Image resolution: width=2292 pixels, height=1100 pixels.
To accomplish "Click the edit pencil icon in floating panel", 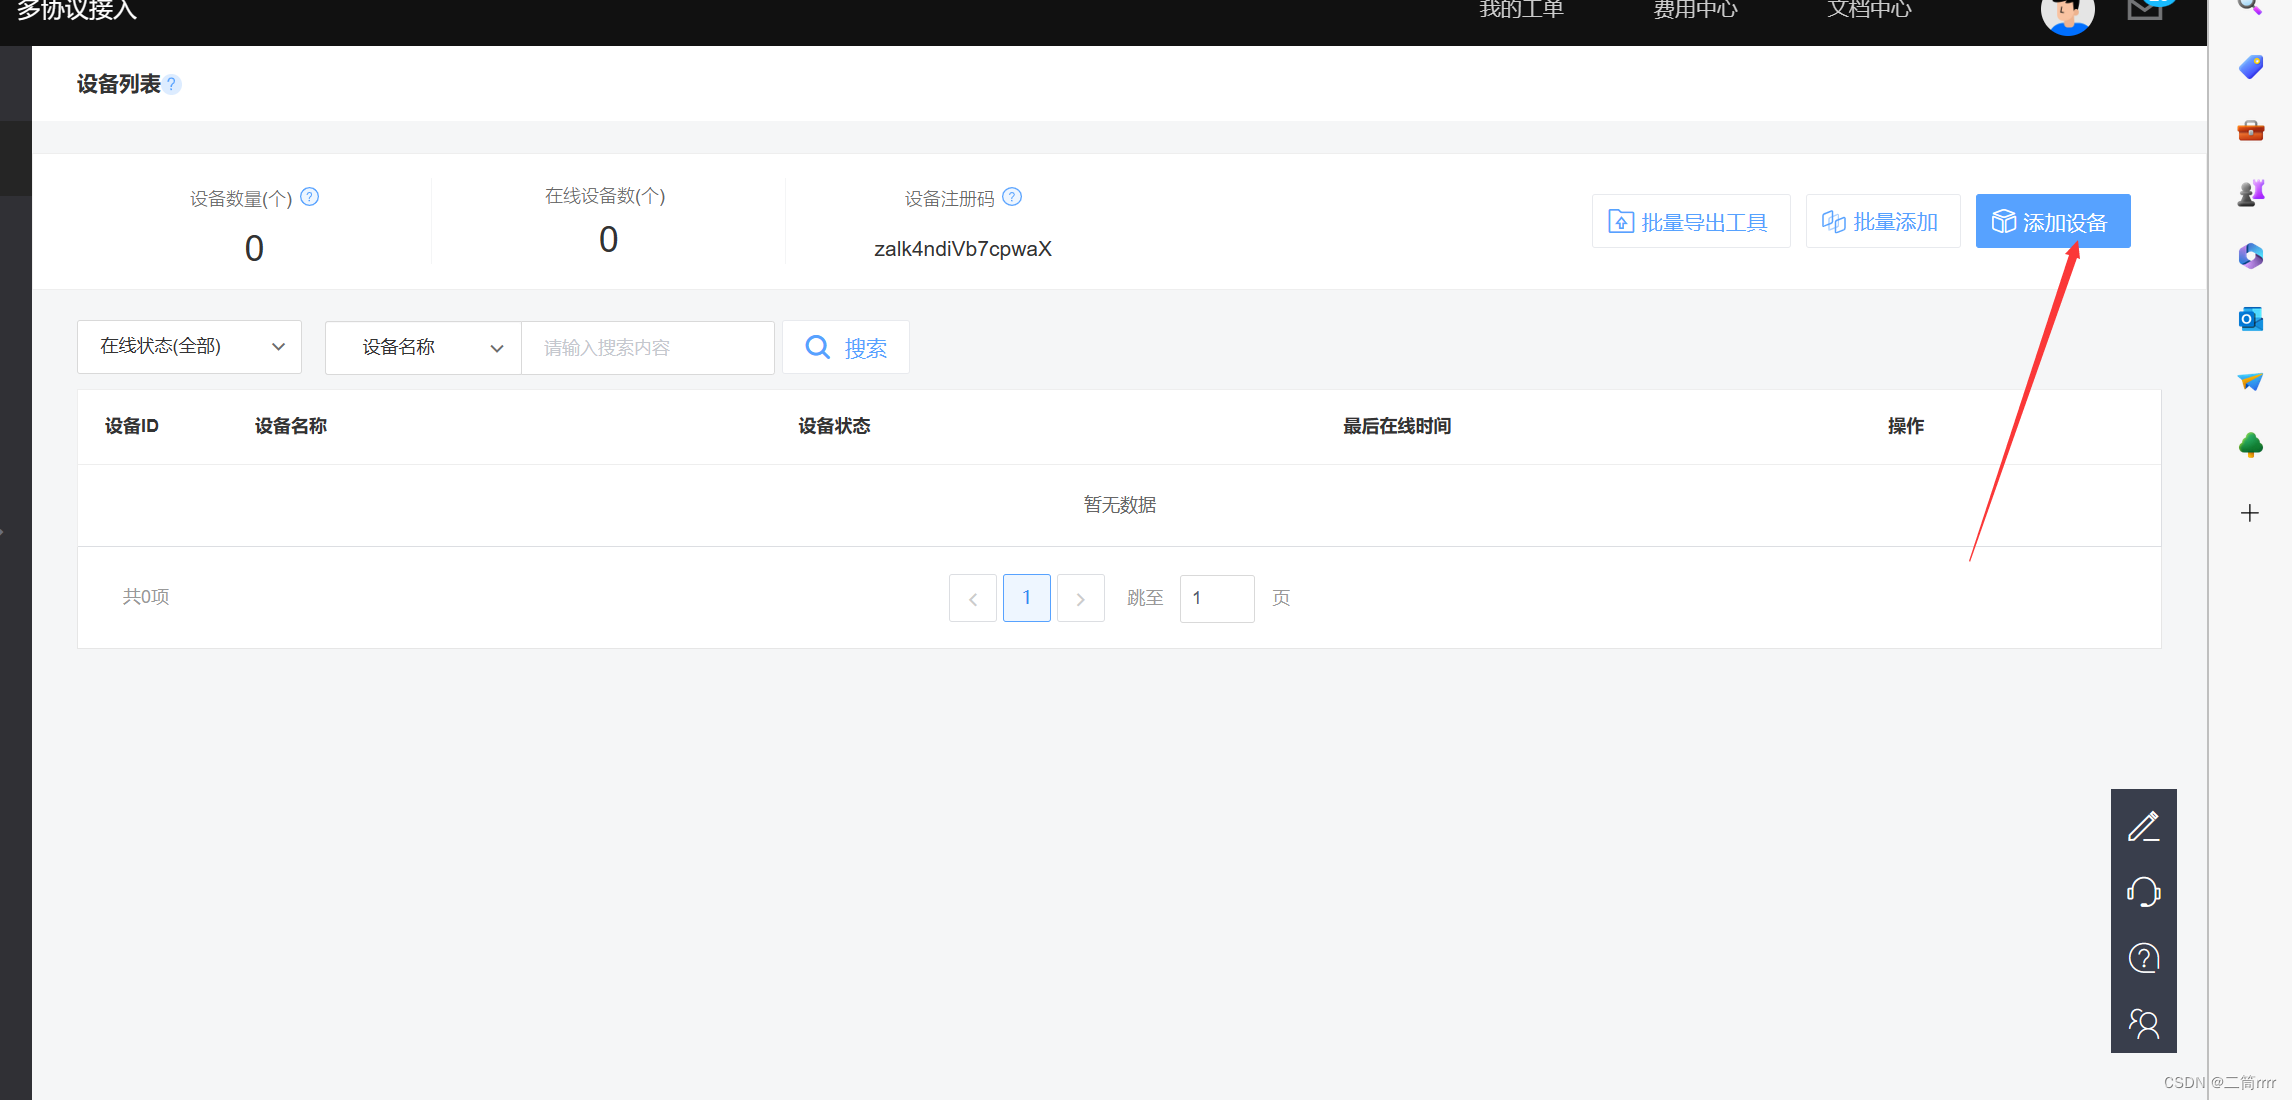I will (2143, 826).
